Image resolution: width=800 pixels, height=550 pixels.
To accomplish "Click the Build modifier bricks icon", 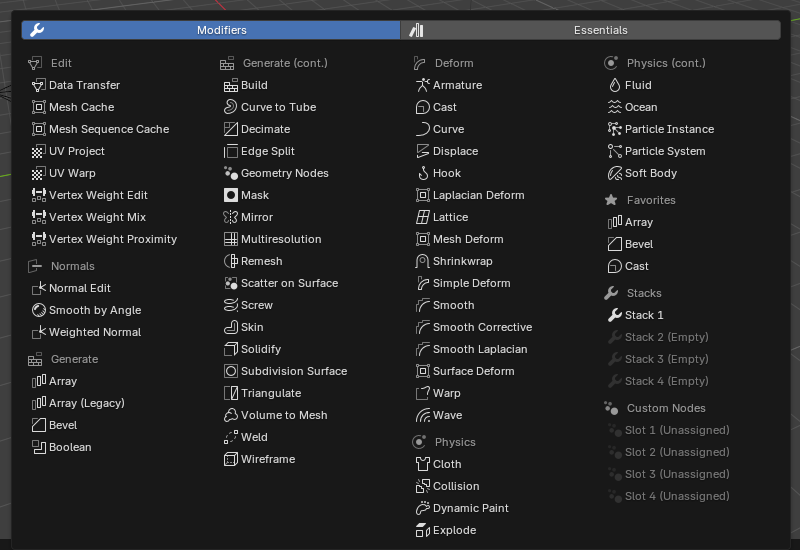I will (231, 85).
